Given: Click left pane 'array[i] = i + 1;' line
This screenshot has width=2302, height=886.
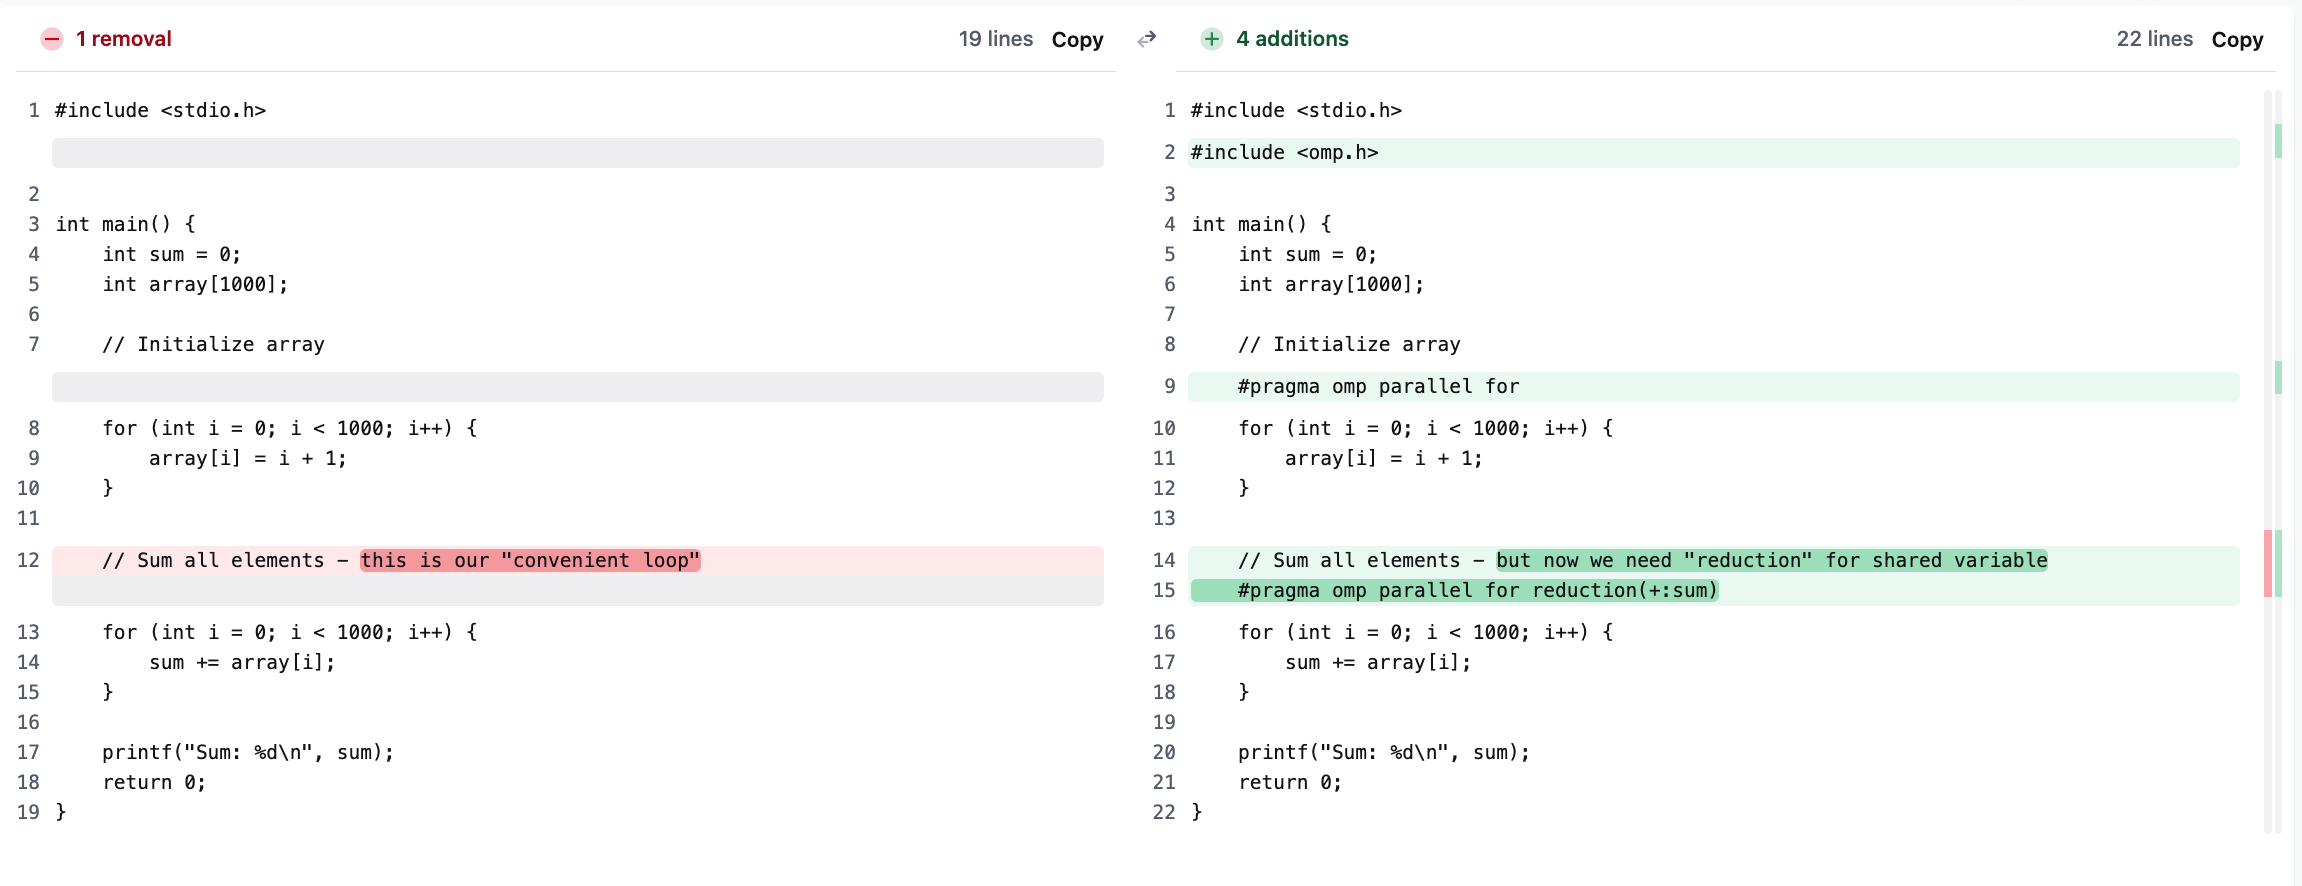Looking at the screenshot, I should (x=248, y=459).
